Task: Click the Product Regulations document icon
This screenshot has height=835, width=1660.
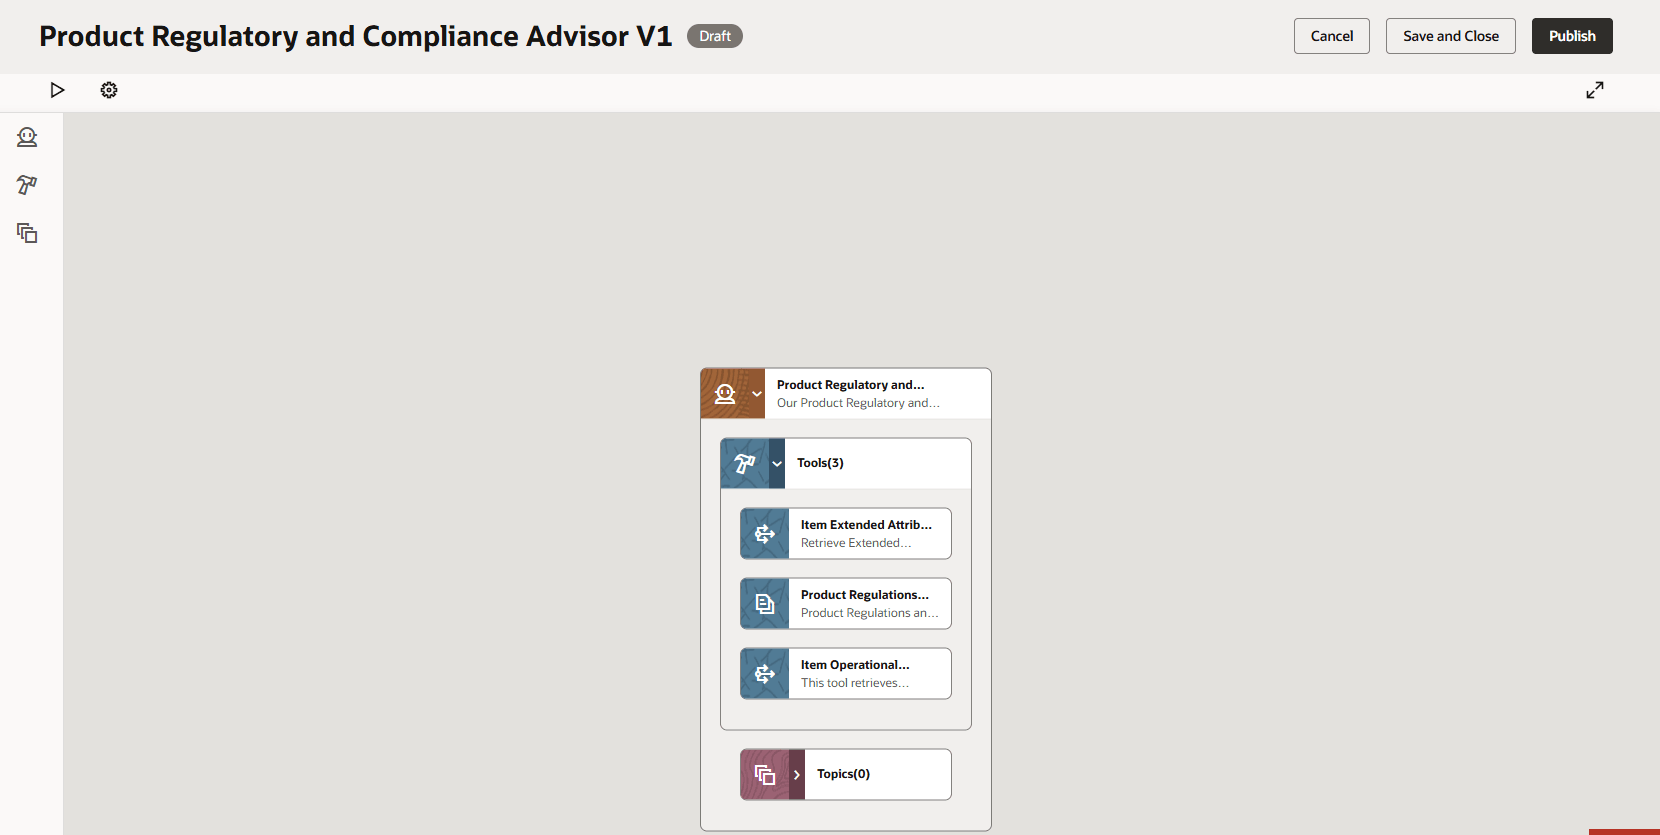Action: 765,604
